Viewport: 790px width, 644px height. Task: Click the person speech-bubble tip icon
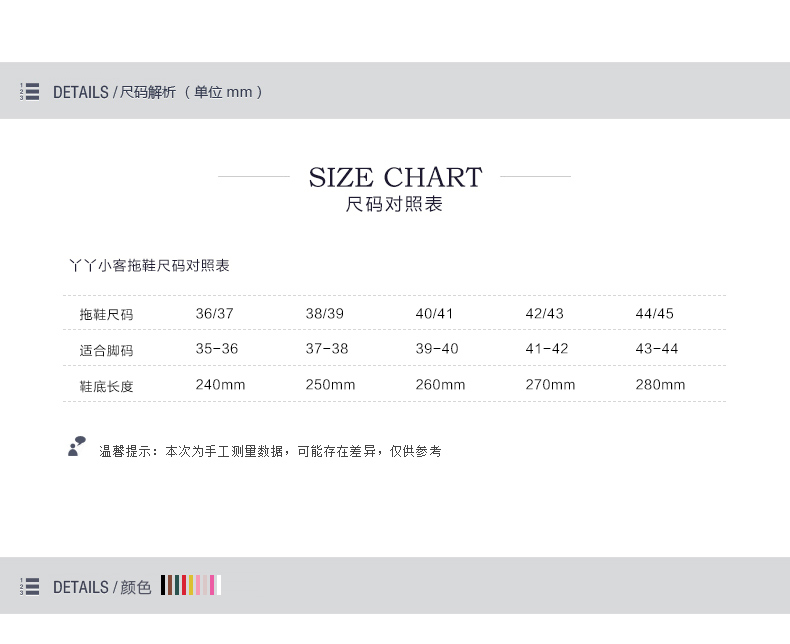[76, 447]
